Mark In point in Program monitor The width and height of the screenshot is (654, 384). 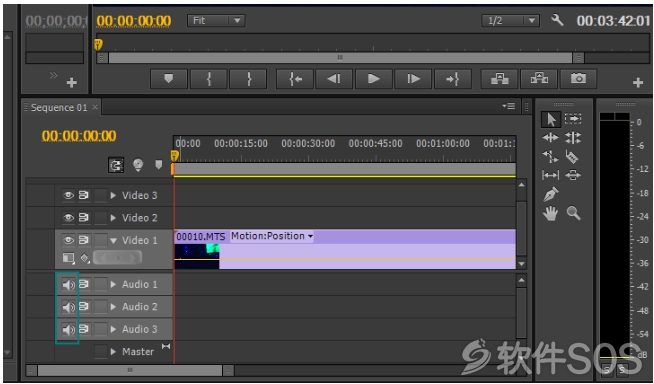pos(209,79)
